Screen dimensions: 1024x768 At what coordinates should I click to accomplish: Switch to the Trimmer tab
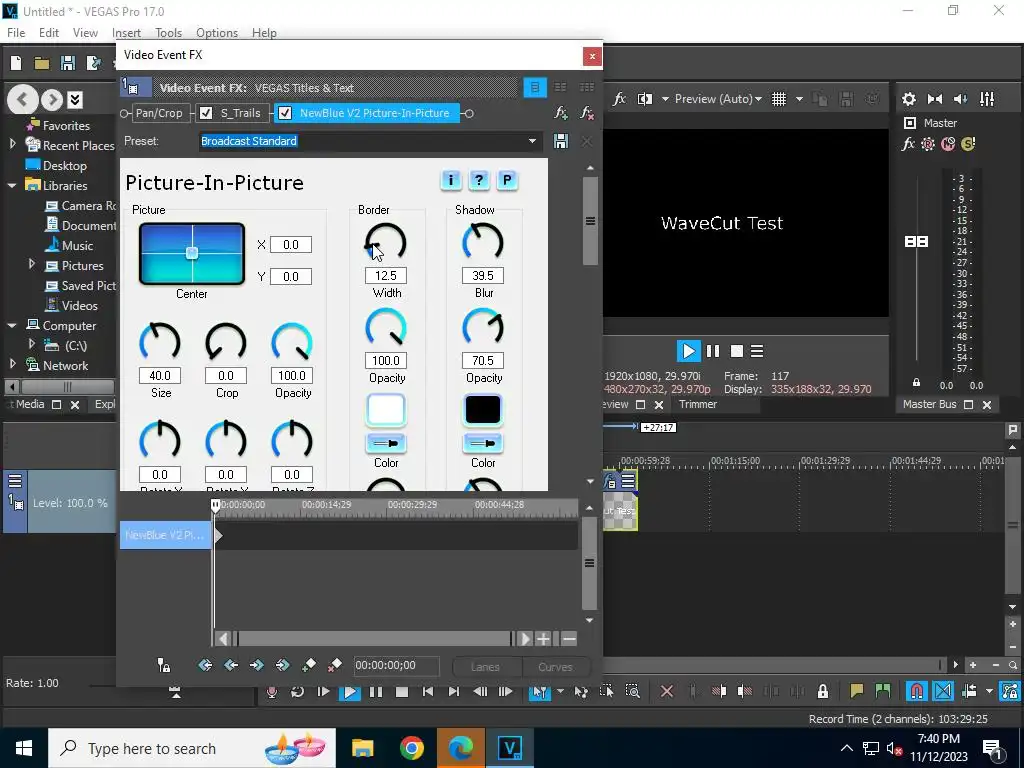point(697,404)
